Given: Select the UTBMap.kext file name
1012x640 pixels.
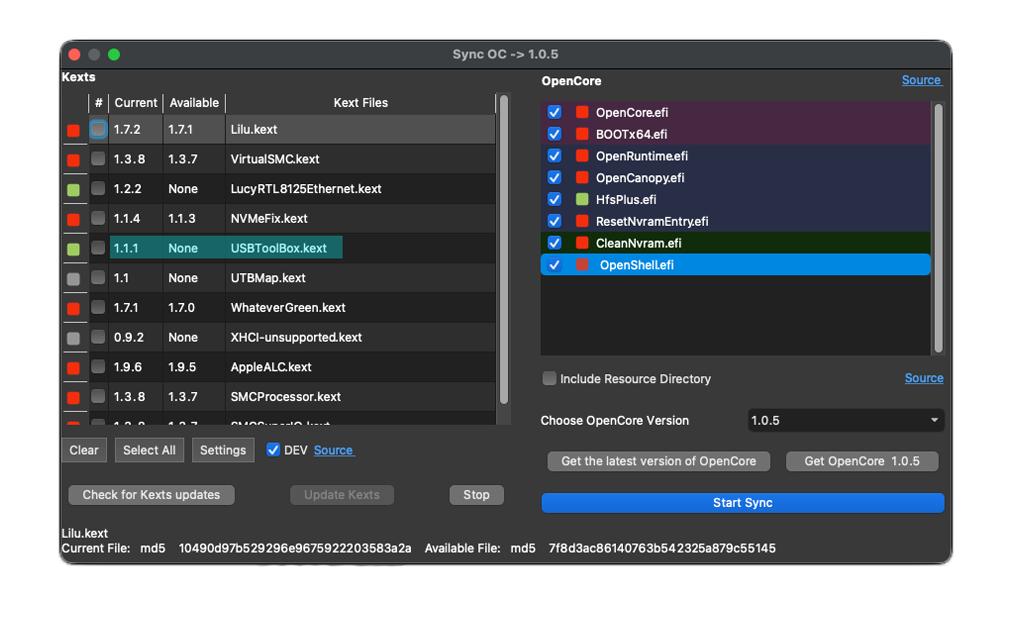Looking at the screenshot, I should point(268,278).
